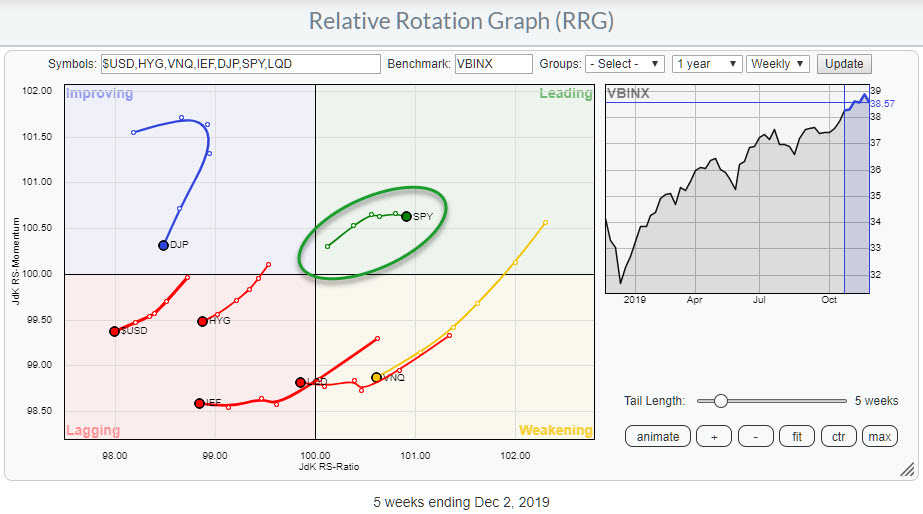Click the Benchmark VBINX text field
The image size is (923, 514).
tap(493, 64)
